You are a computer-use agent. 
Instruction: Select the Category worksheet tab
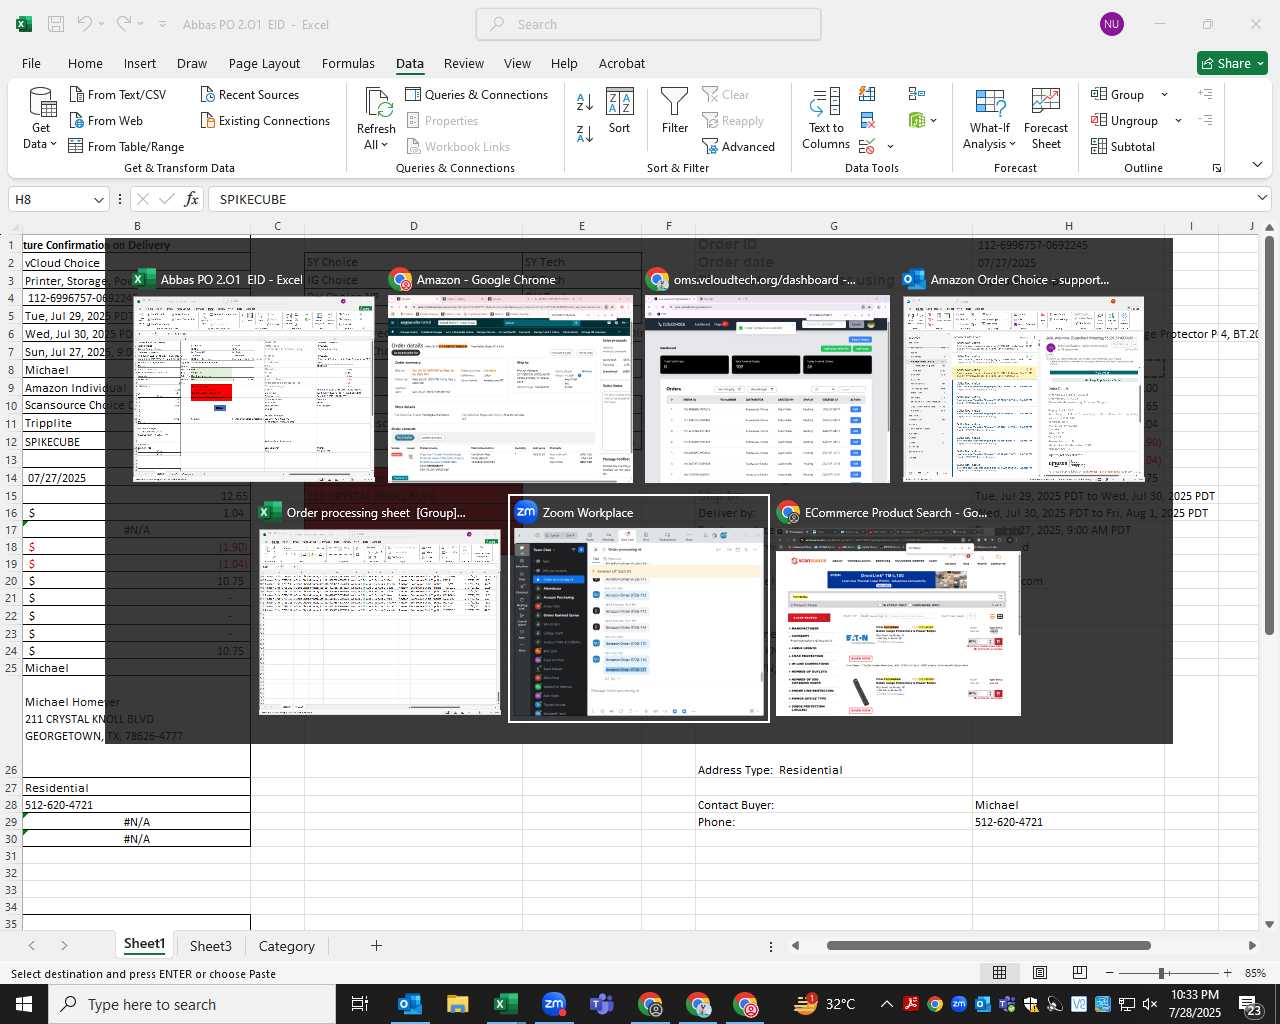pyautogui.click(x=287, y=946)
